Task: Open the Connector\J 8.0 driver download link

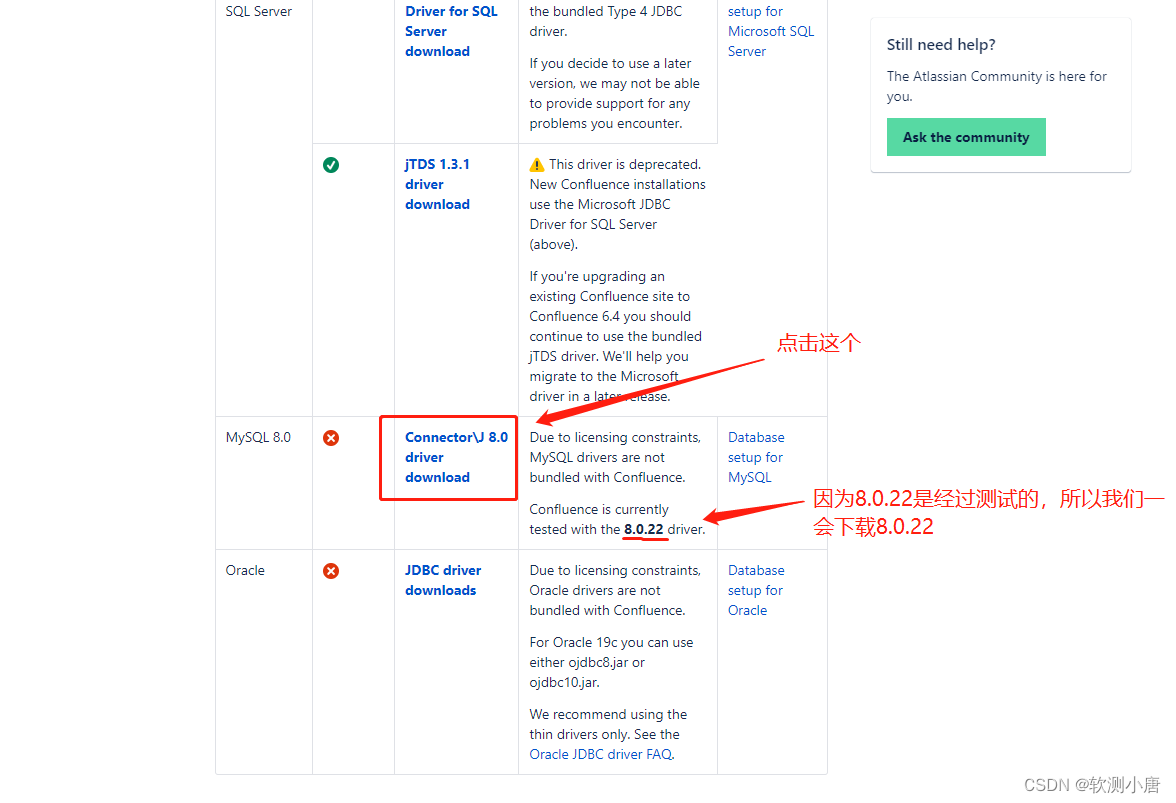Action: (x=456, y=457)
